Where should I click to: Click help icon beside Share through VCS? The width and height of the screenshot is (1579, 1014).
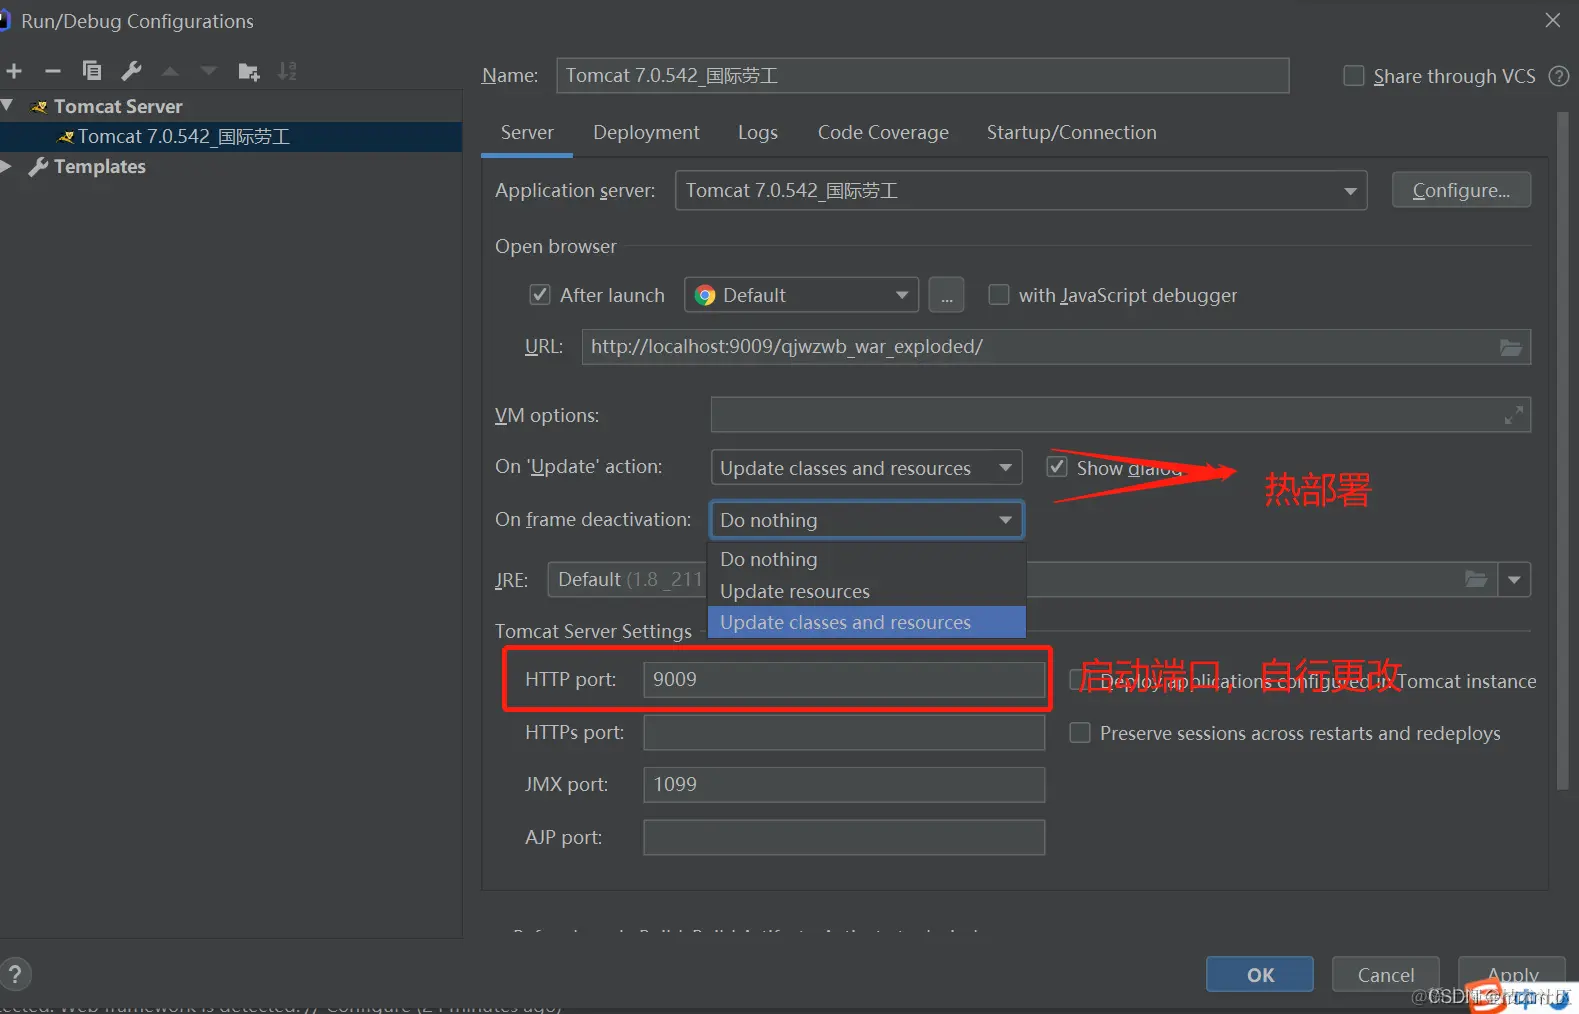pos(1559,76)
